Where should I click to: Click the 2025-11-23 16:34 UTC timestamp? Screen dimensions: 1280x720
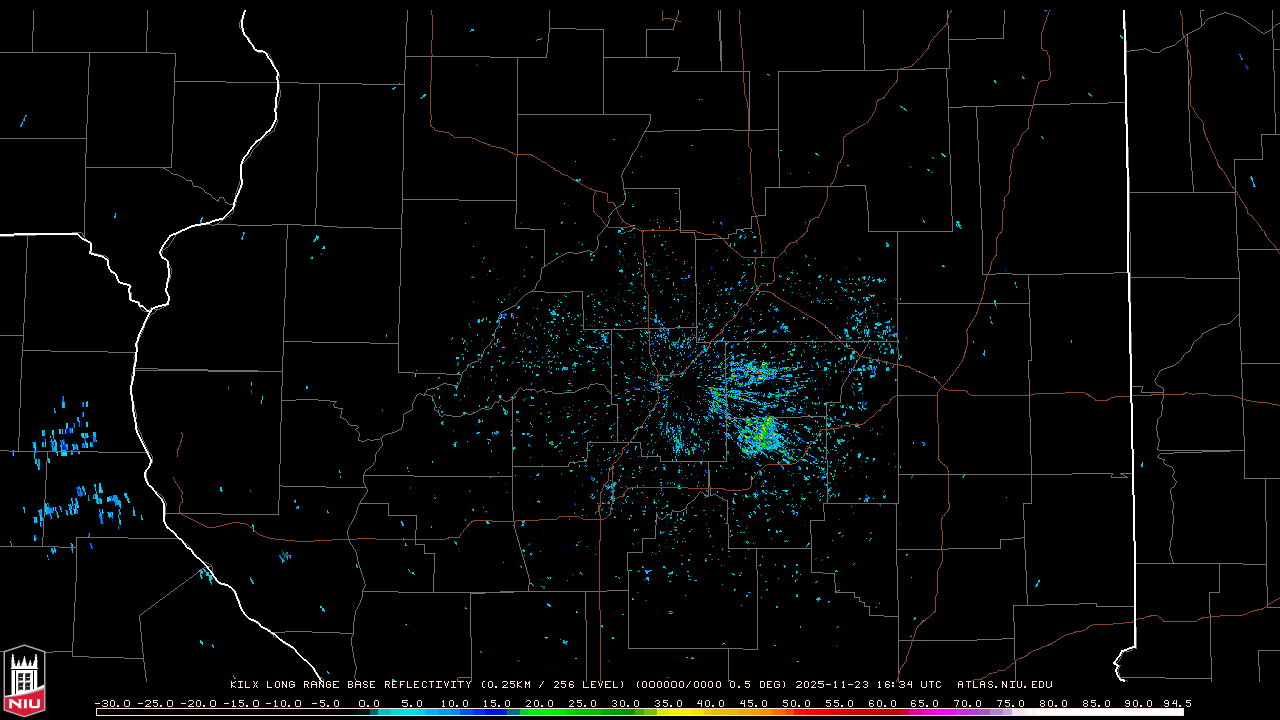pyautogui.click(x=868, y=685)
